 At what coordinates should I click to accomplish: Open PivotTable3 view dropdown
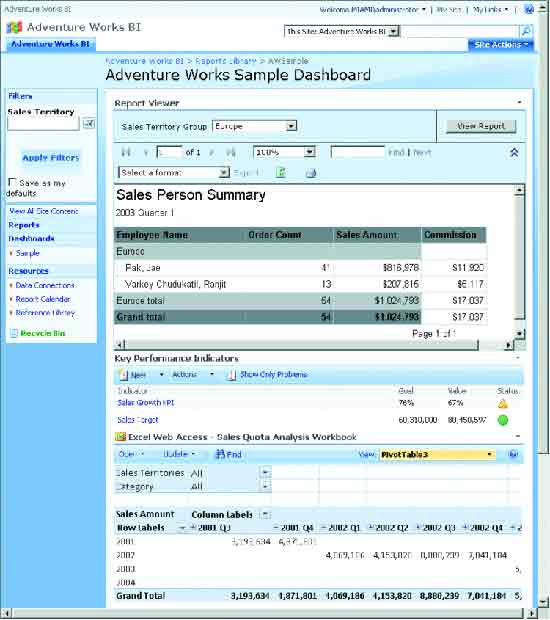[x=490, y=454]
